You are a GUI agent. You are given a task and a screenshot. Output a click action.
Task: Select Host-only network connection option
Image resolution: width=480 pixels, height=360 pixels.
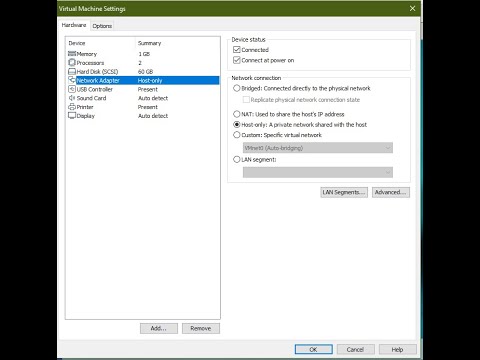click(x=237, y=124)
